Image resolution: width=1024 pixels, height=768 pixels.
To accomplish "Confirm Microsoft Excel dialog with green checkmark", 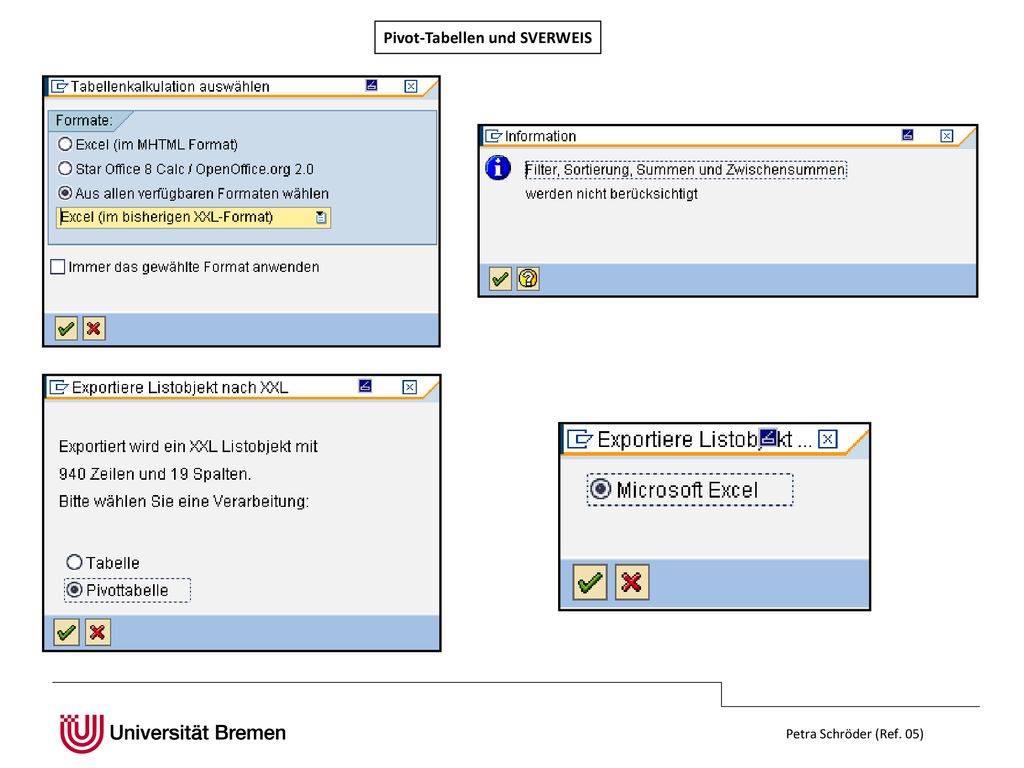I will [590, 582].
